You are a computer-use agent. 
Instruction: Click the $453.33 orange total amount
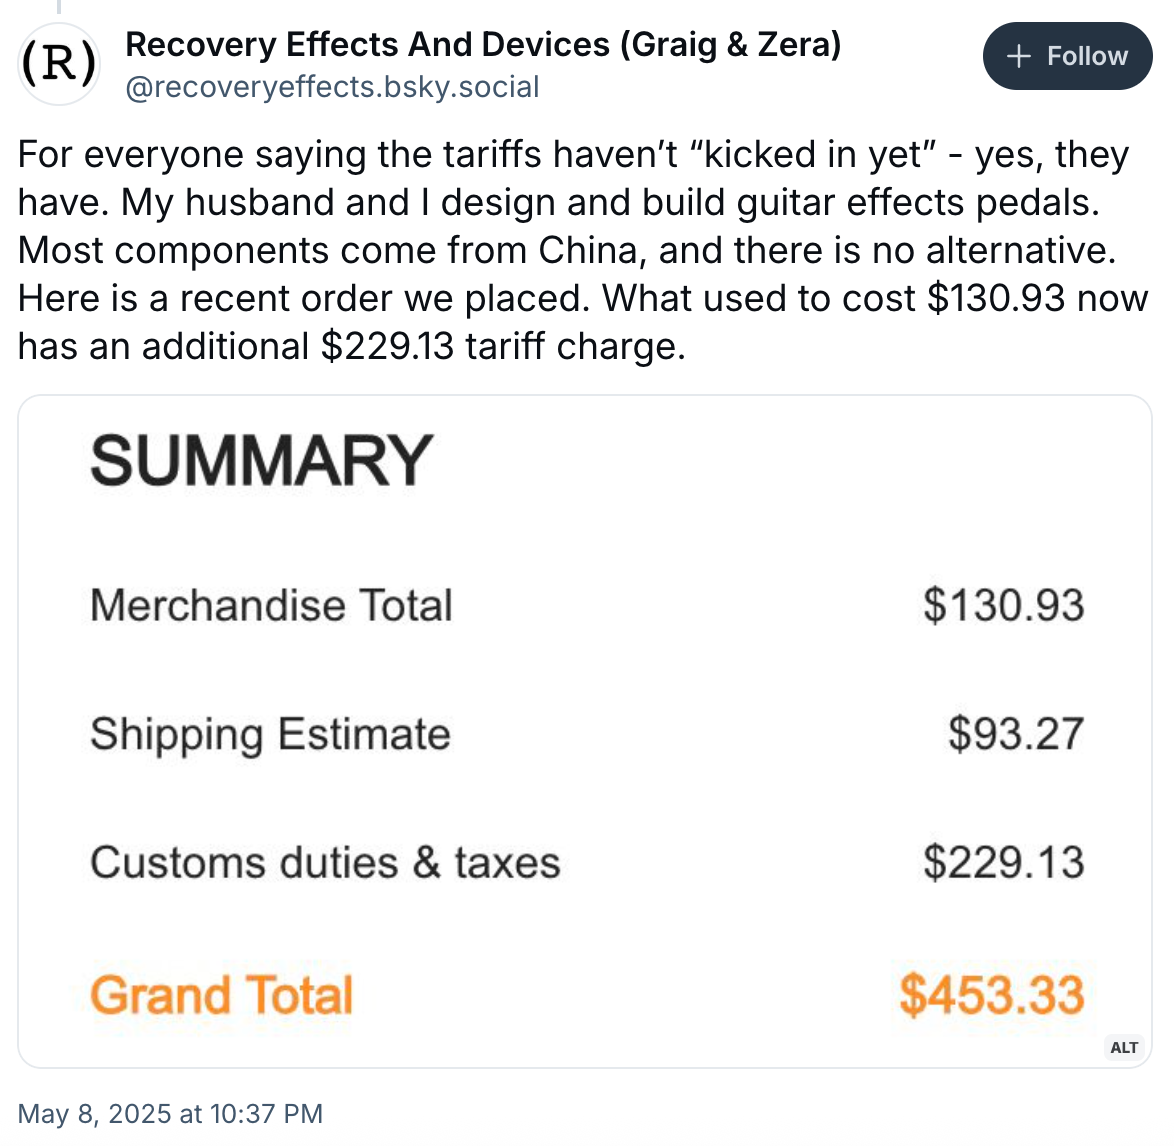pyautogui.click(x=991, y=994)
